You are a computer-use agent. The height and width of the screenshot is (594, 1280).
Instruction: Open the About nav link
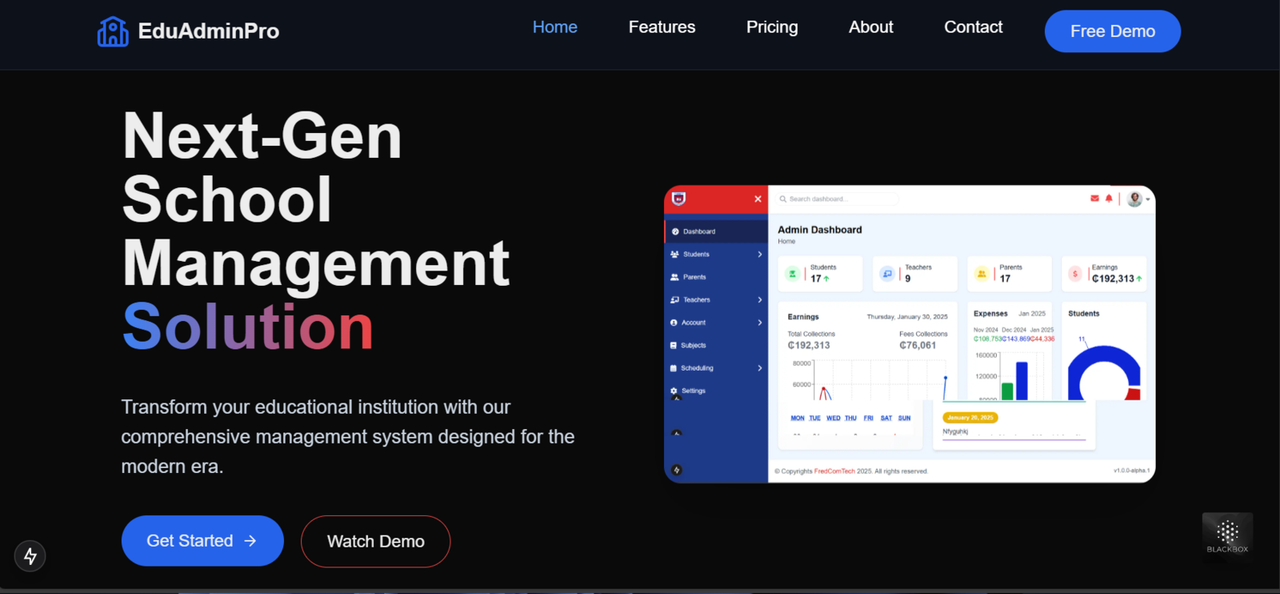pos(871,27)
